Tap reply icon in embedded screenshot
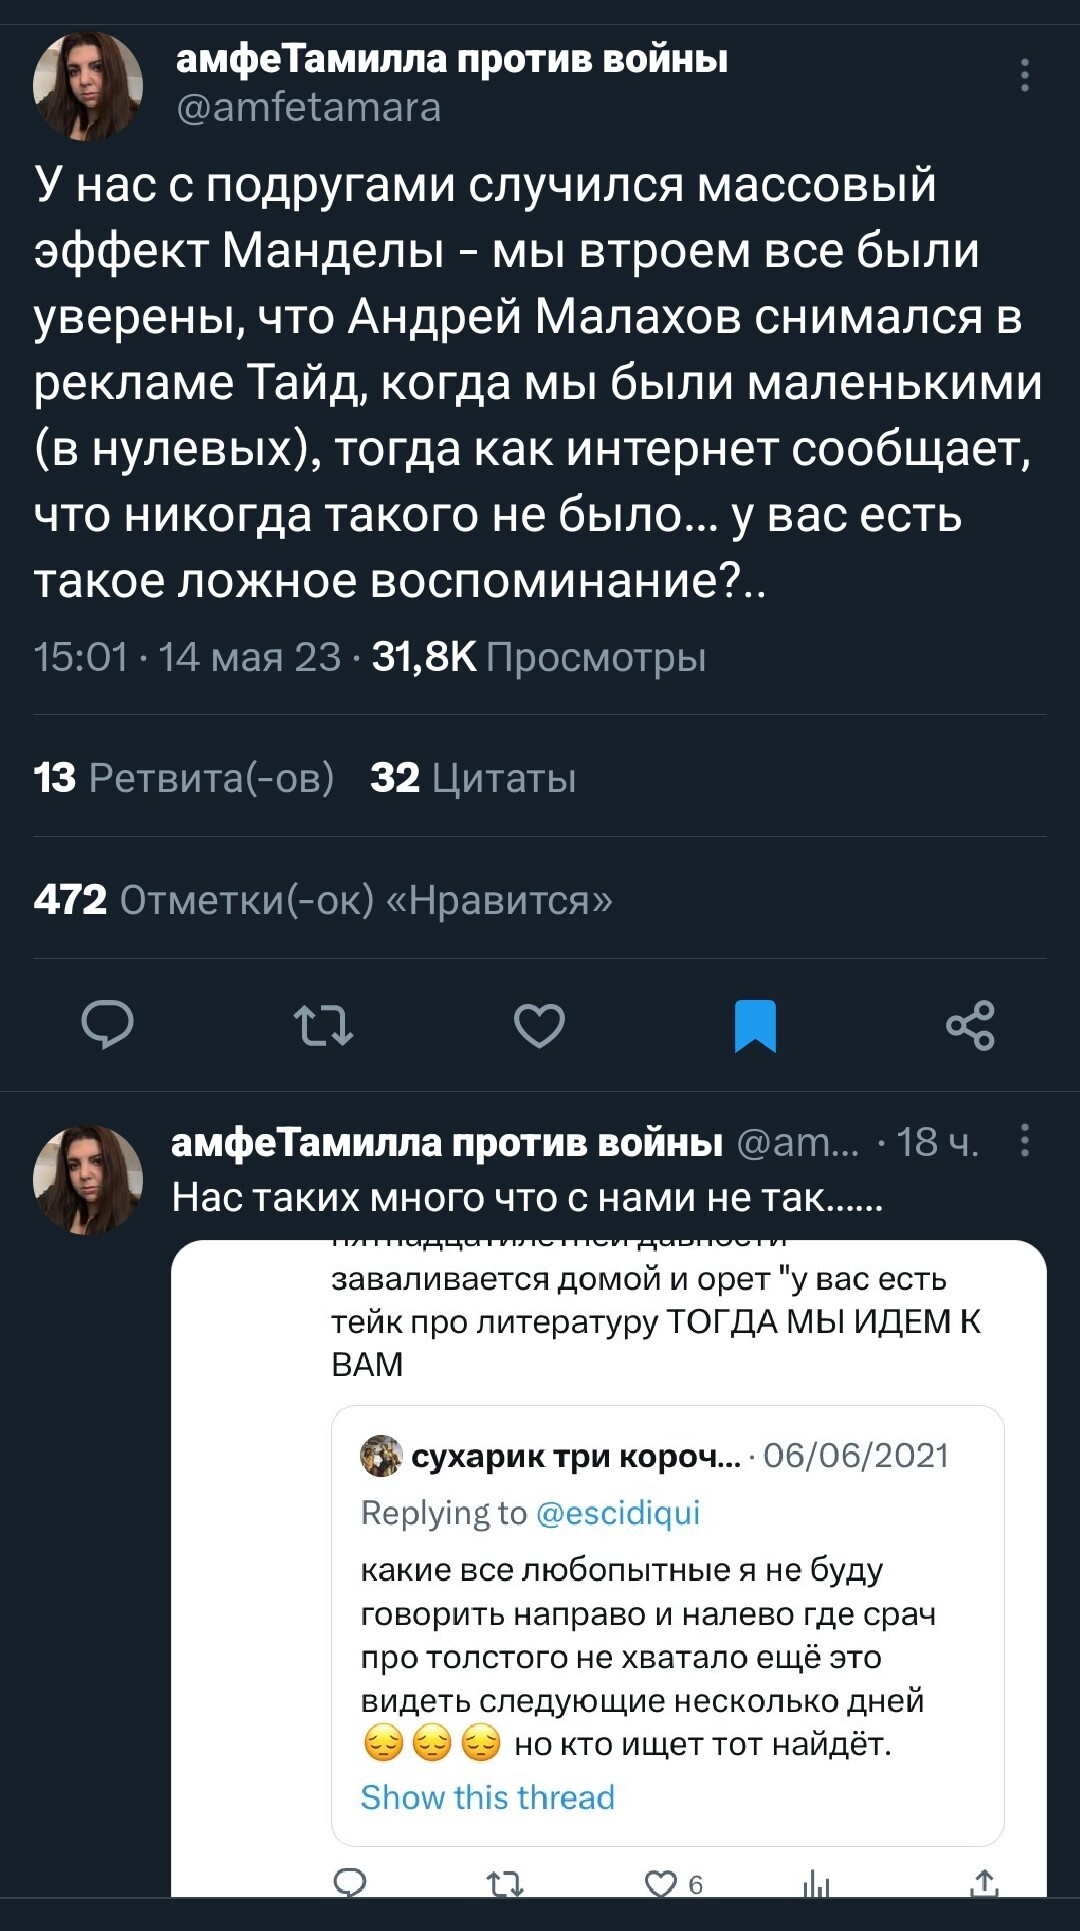The height and width of the screenshot is (1931, 1080). pyautogui.click(x=349, y=1882)
